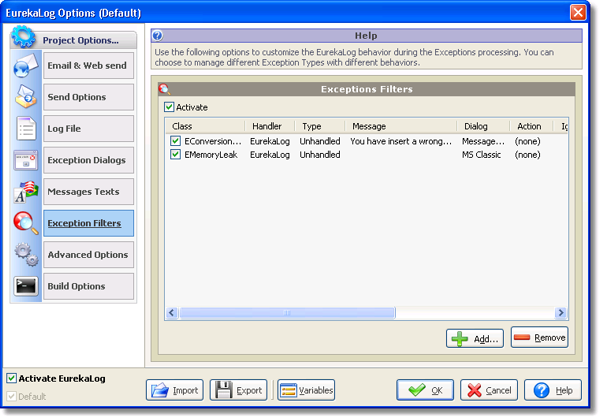The image size is (600, 418).
Task: Open the Variables button
Action: click(x=306, y=390)
